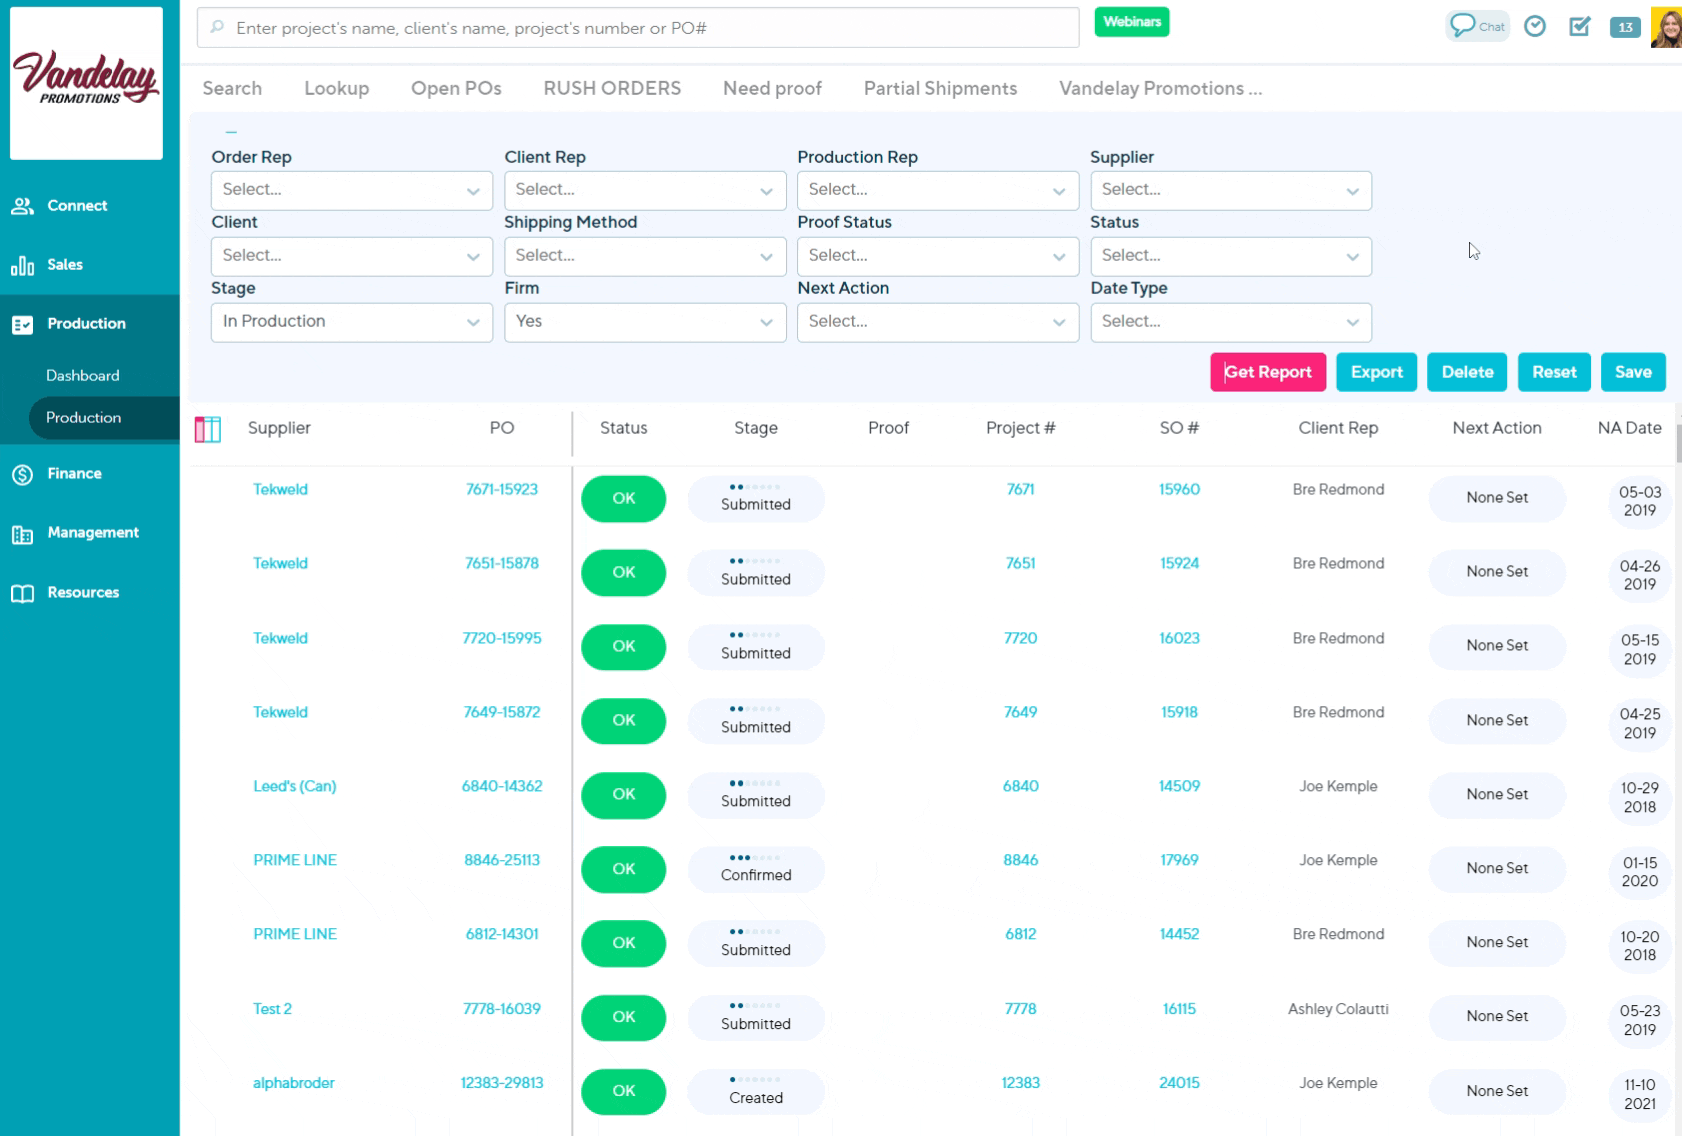Open the Connect sidebar section
1682x1136 pixels.
point(77,206)
